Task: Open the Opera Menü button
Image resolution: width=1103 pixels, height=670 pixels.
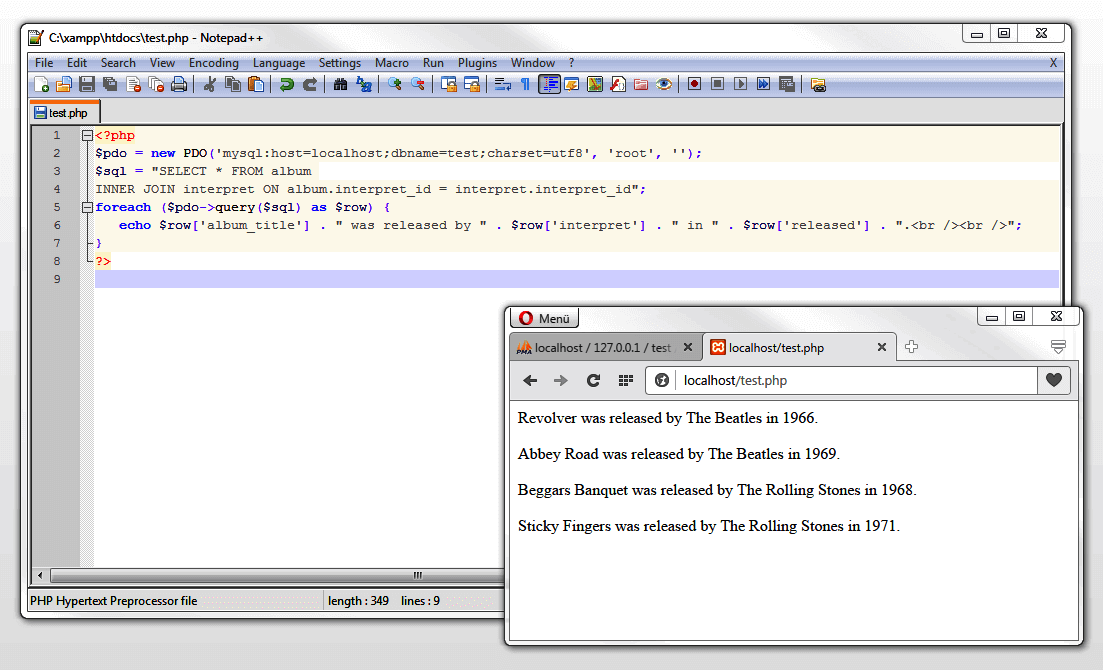Action: (x=543, y=317)
